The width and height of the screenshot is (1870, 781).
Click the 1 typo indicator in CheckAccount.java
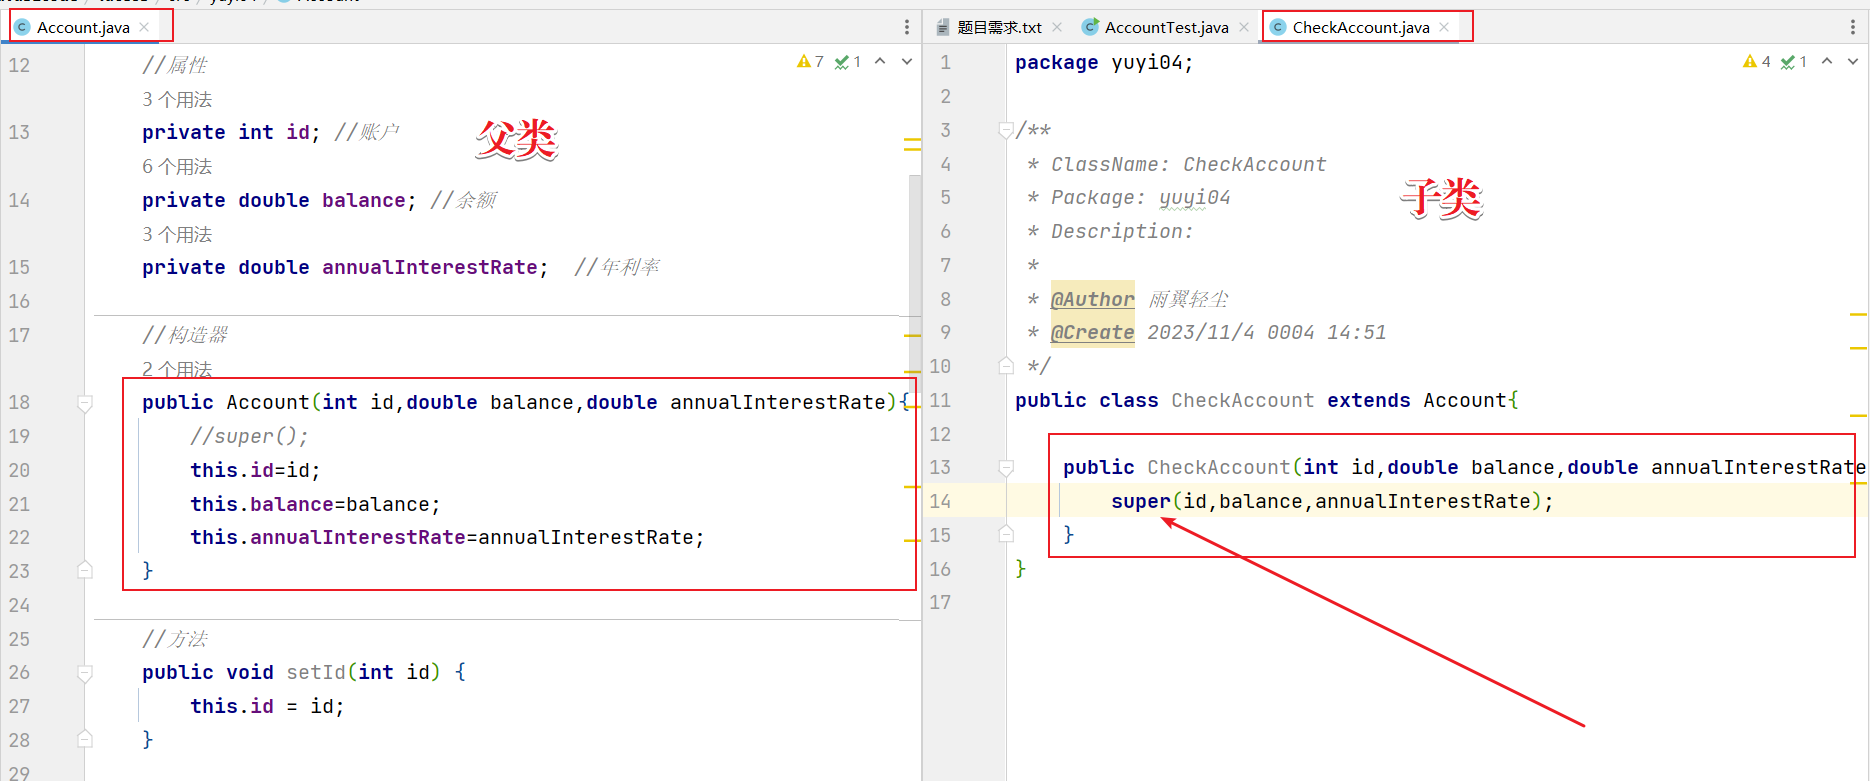[x=1794, y=62]
